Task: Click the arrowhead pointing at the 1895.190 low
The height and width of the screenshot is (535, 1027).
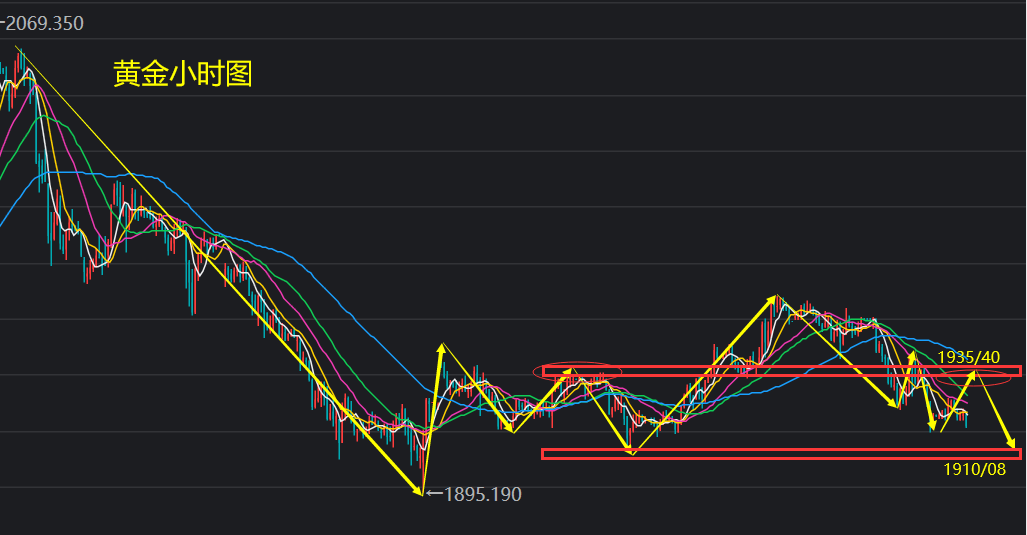Action: [420, 491]
